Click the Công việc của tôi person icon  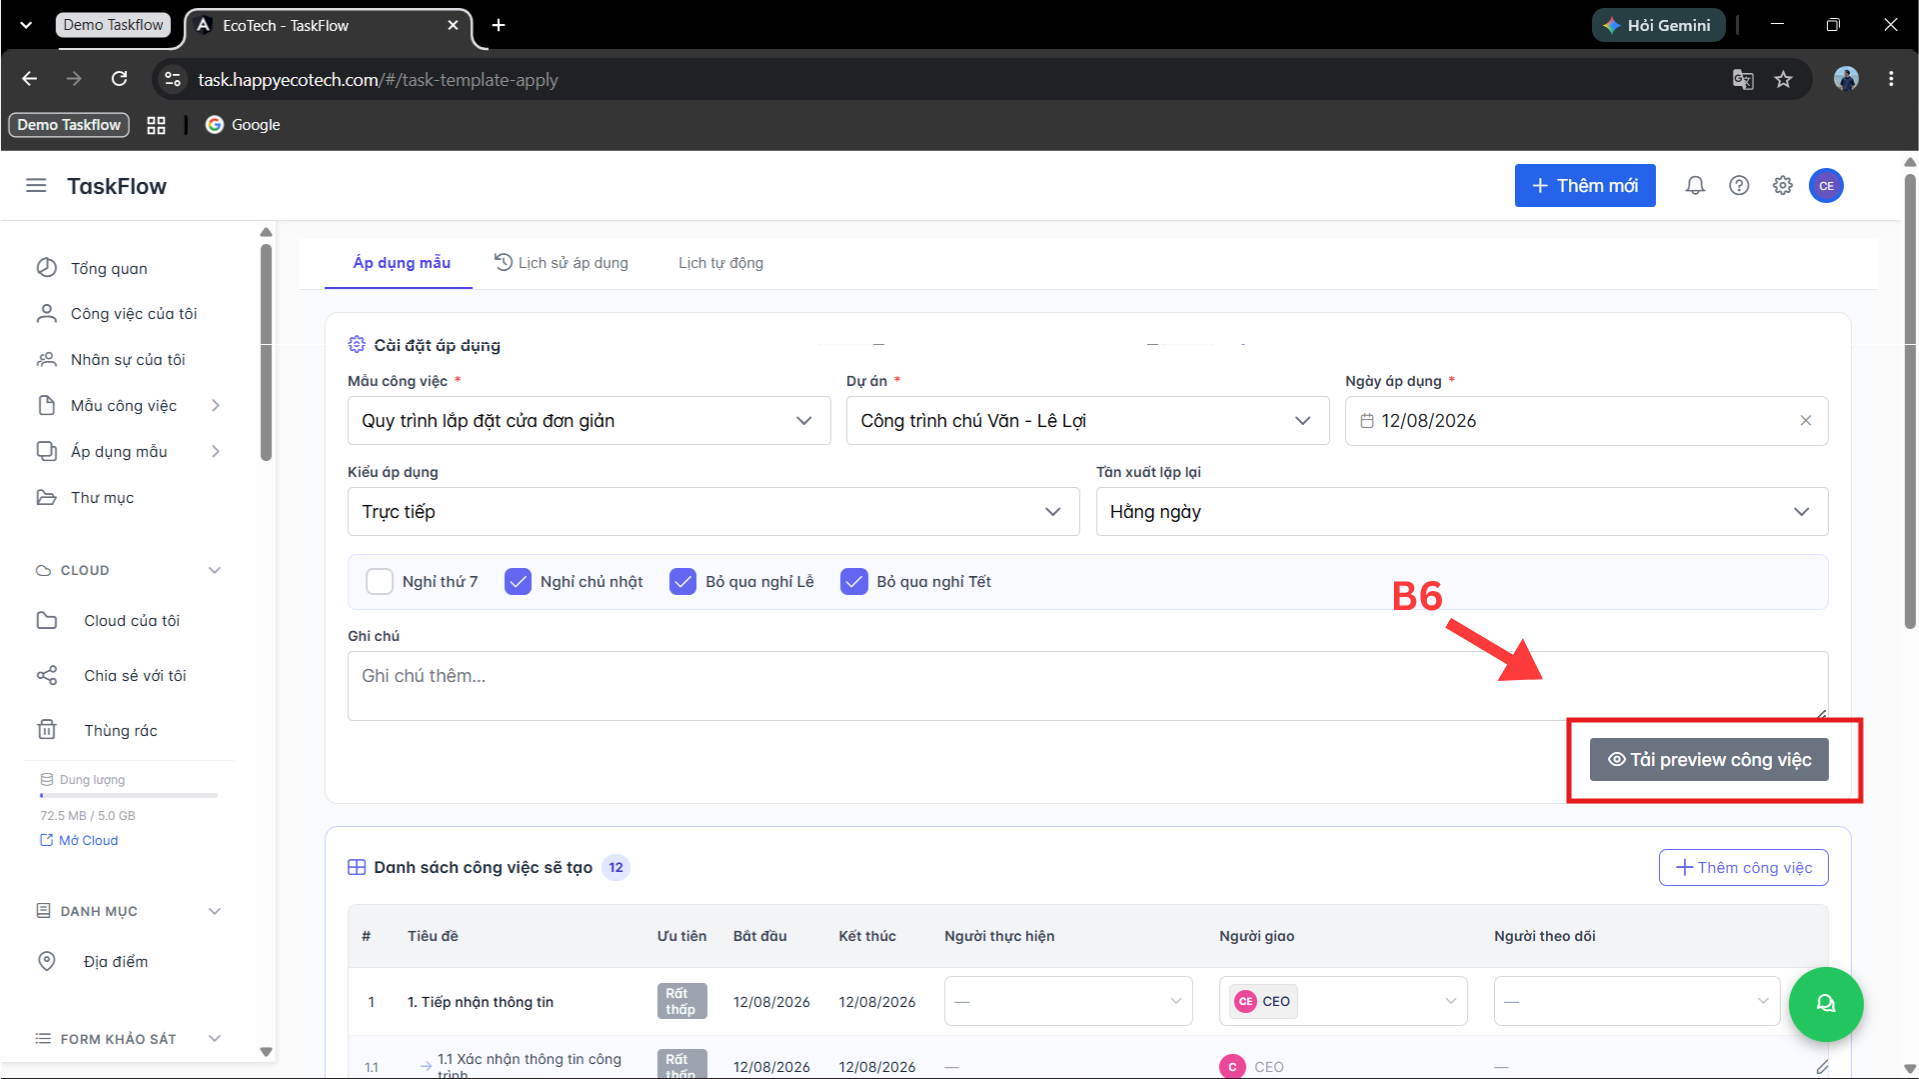click(46, 313)
